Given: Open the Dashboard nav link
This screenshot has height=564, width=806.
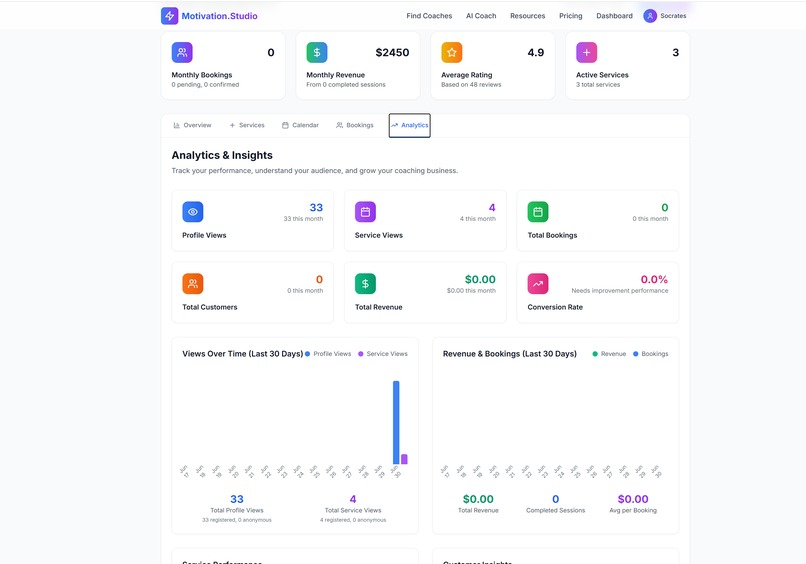Looking at the screenshot, I should (x=614, y=16).
